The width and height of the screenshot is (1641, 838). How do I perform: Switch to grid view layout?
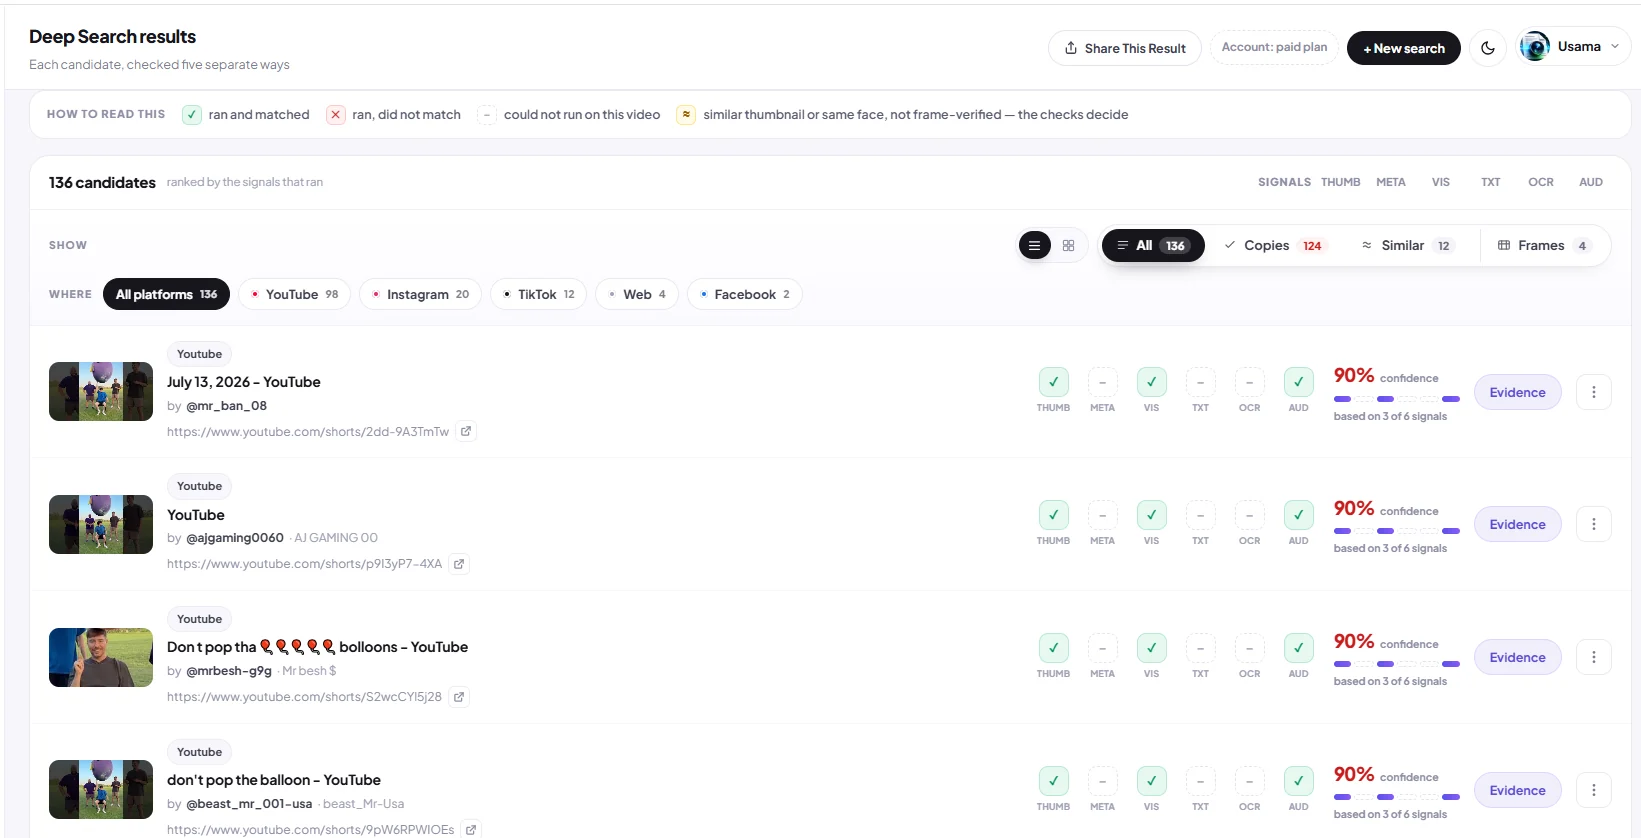click(1068, 245)
